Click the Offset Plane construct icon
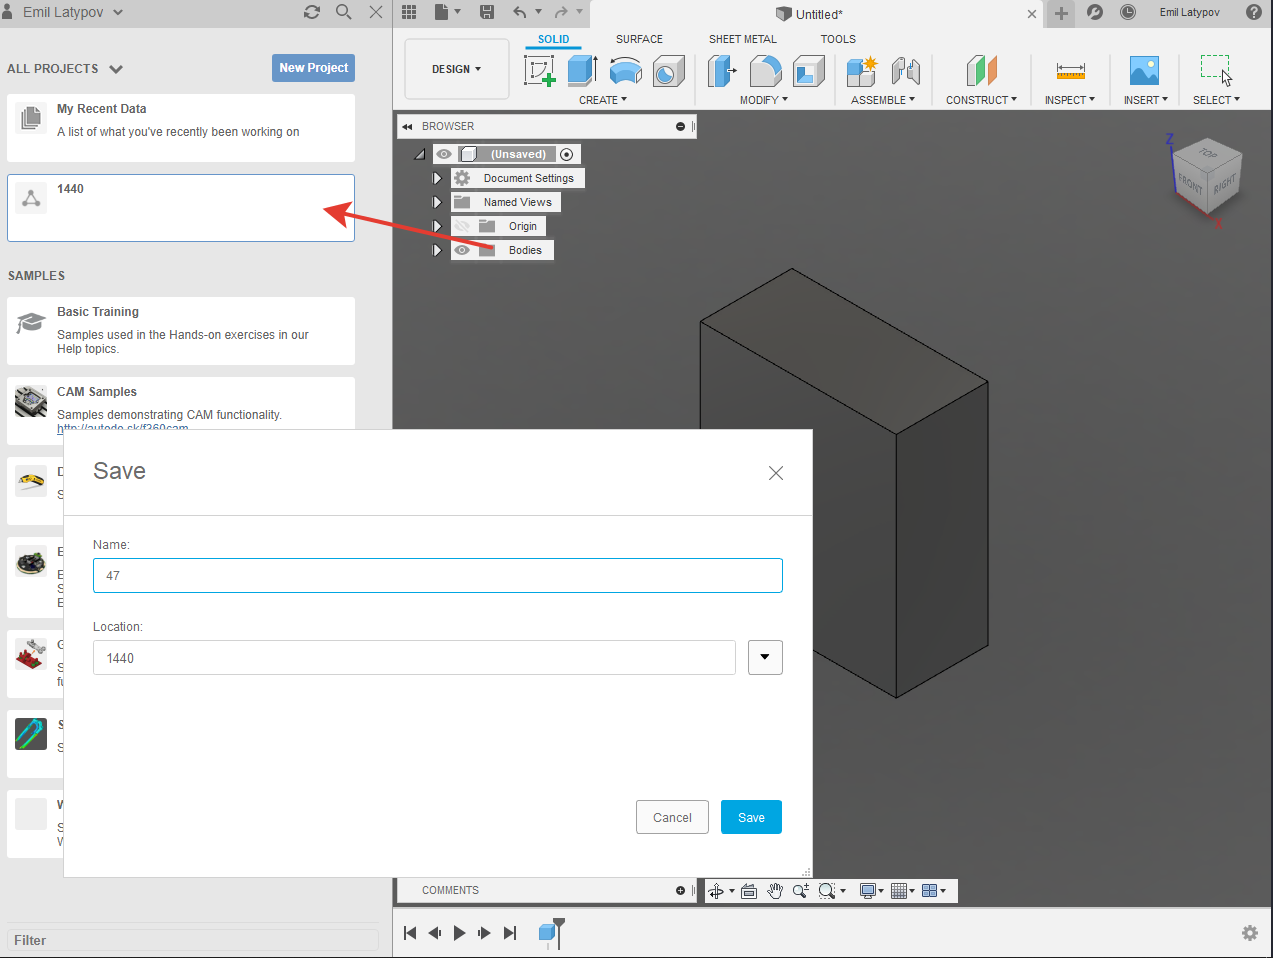This screenshot has width=1273, height=958. coord(982,71)
